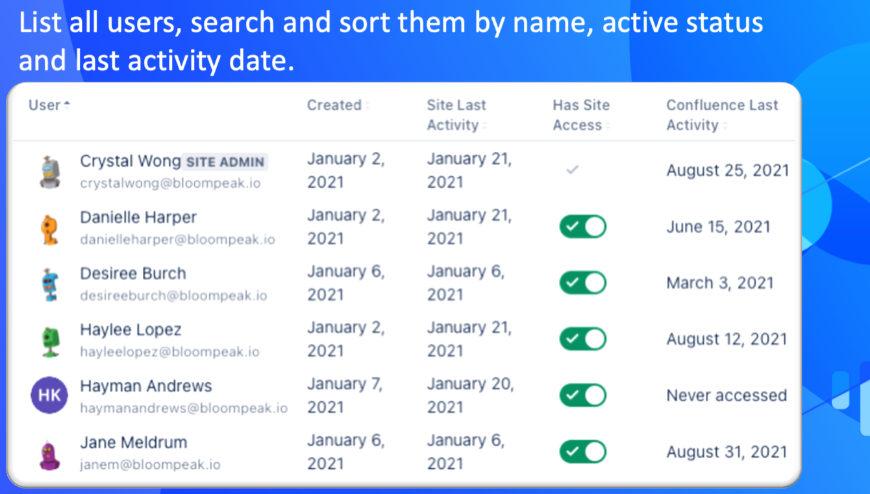
Task: Click Jane Meldrum's purple avatar icon
Action: tap(48, 453)
